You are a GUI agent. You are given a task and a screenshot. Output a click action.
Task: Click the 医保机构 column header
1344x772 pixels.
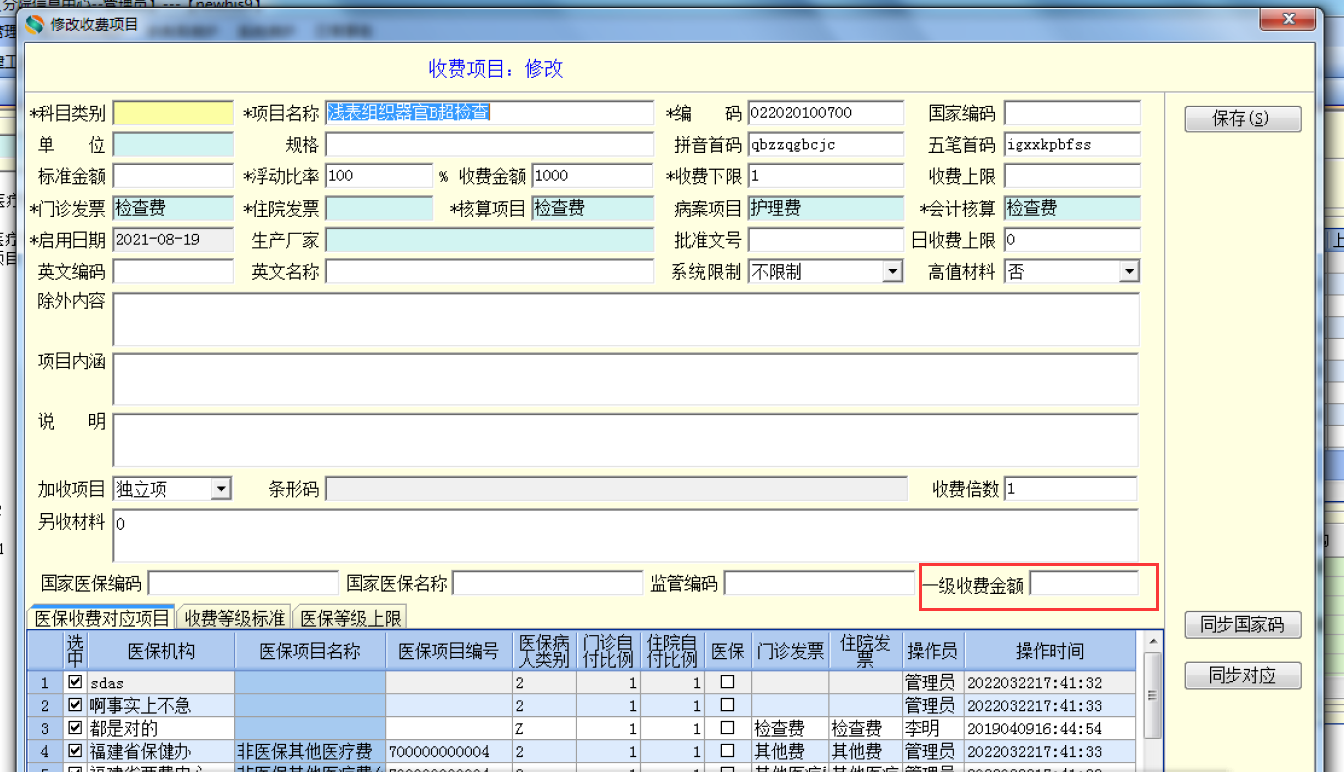pos(162,651)
